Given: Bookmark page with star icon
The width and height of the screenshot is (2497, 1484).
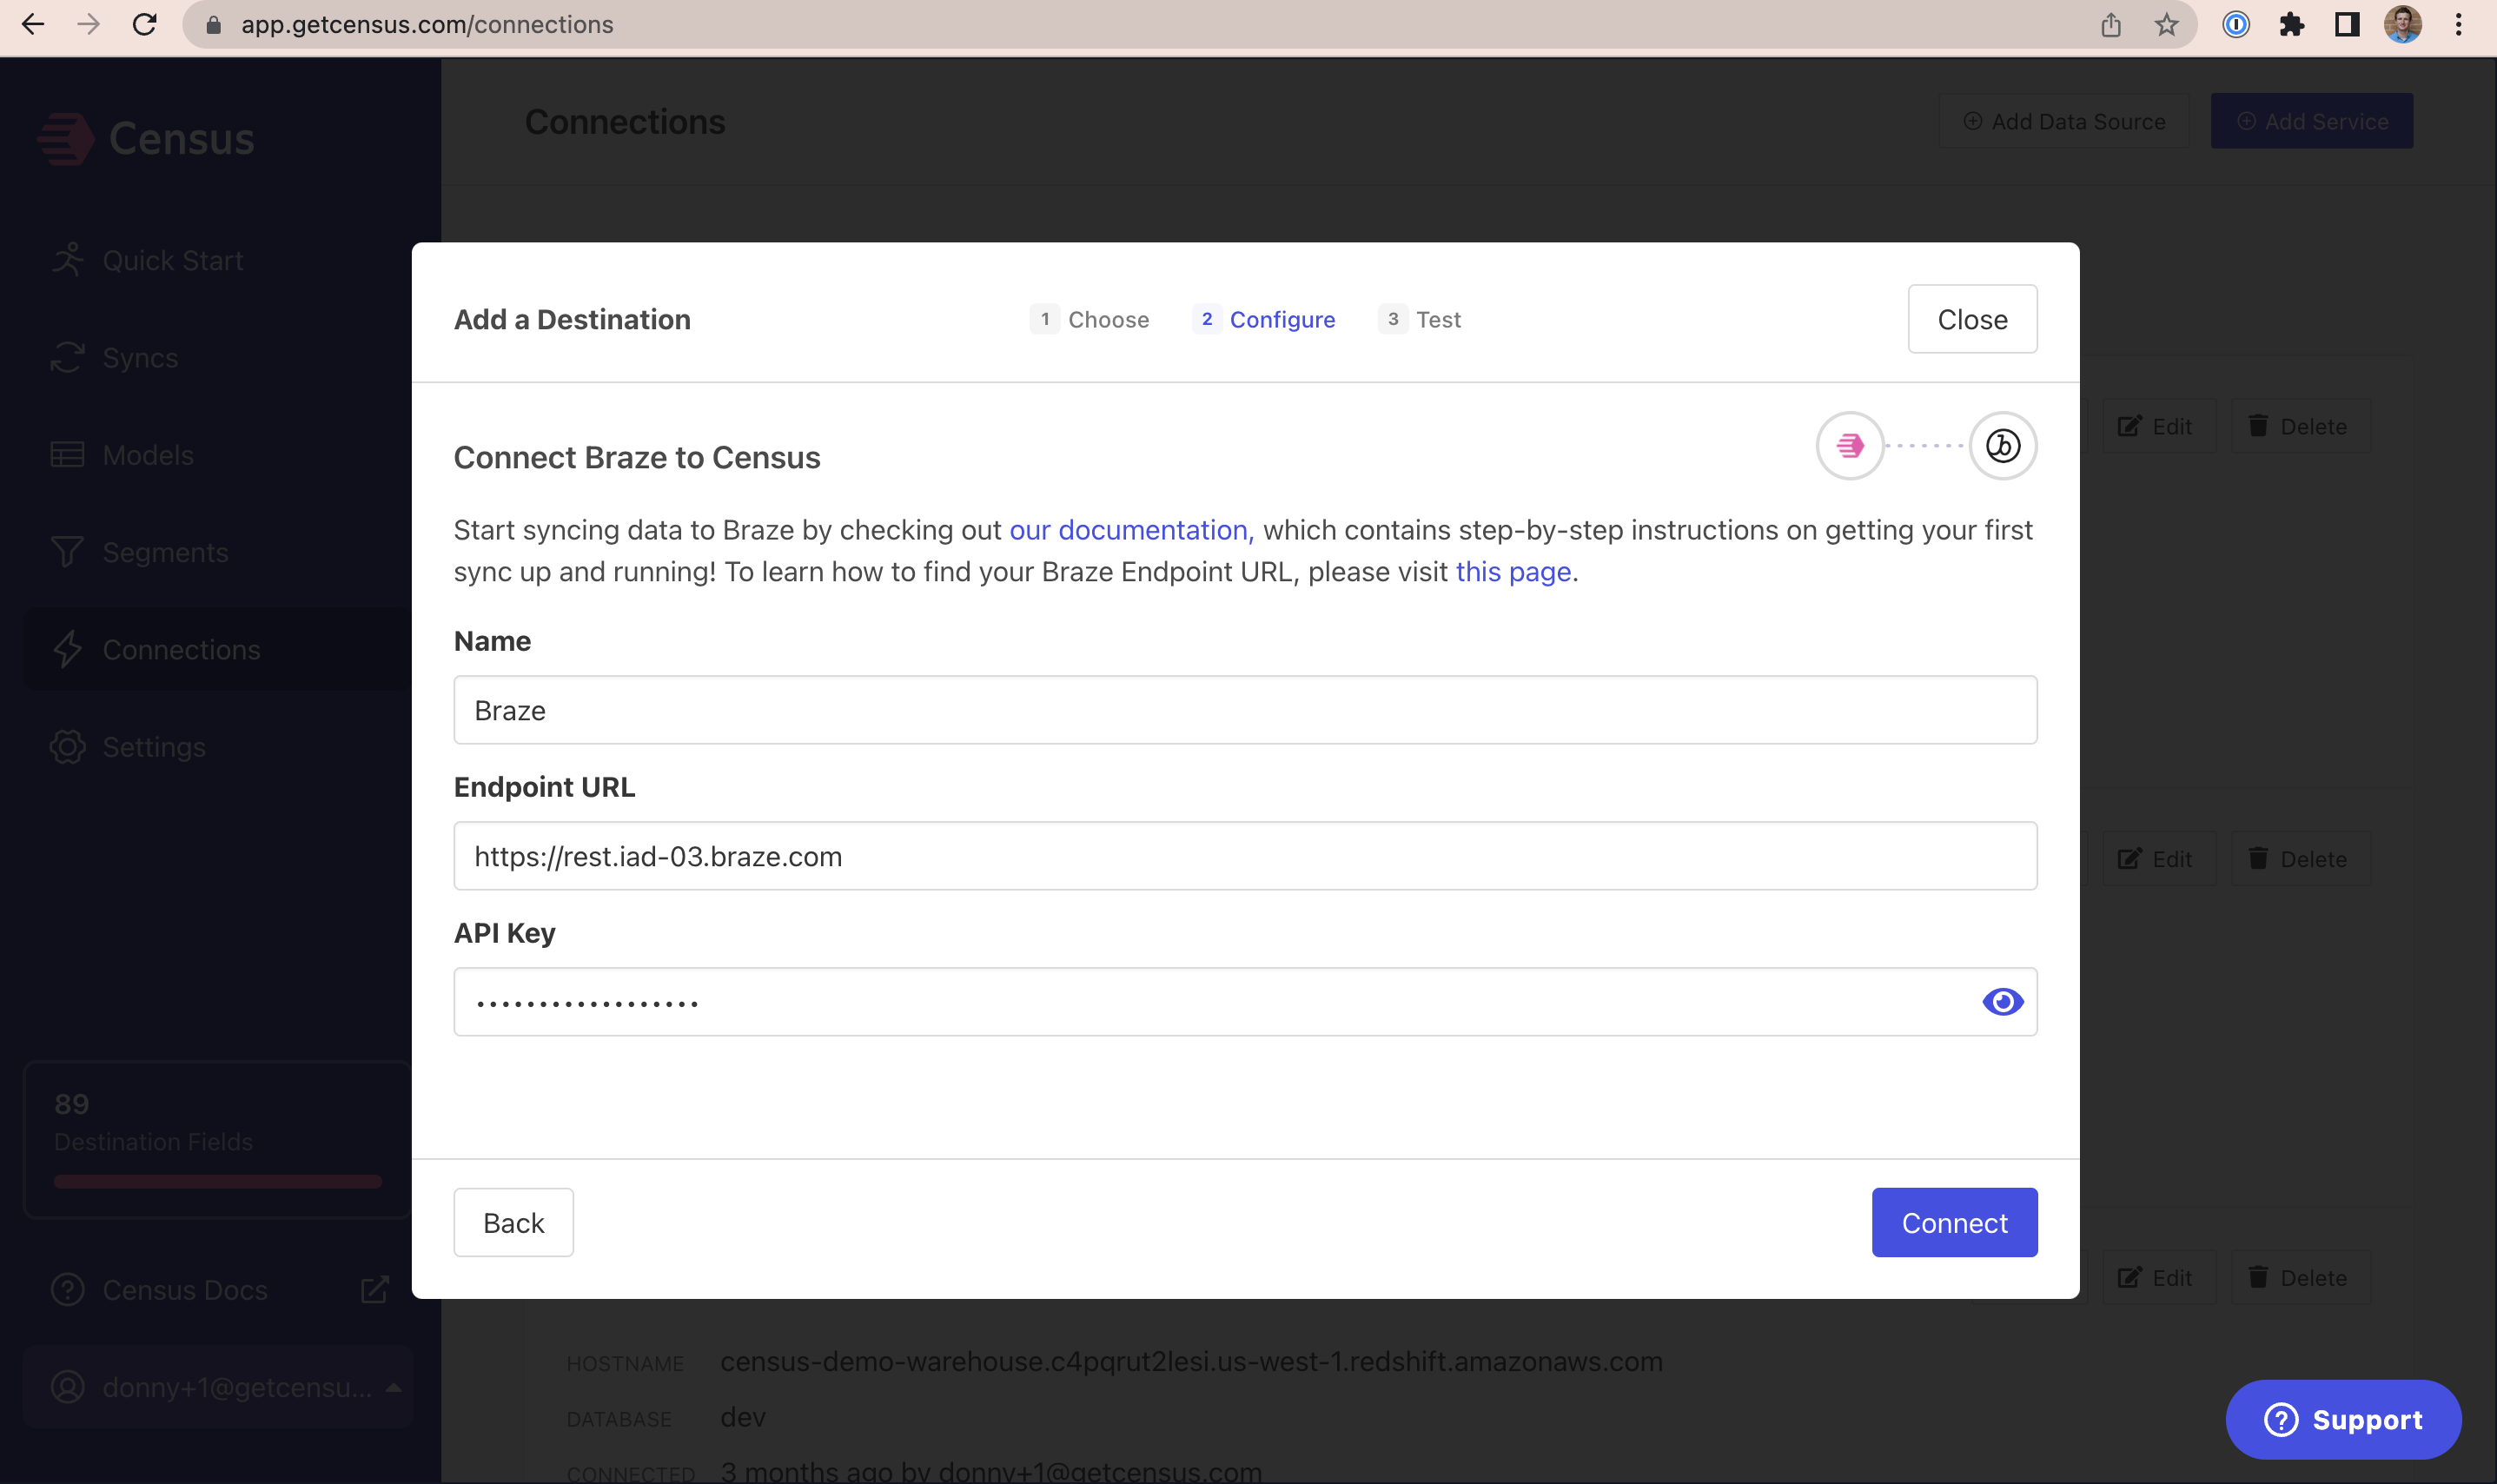Looking at the screenshot, I should [2166, 25].
